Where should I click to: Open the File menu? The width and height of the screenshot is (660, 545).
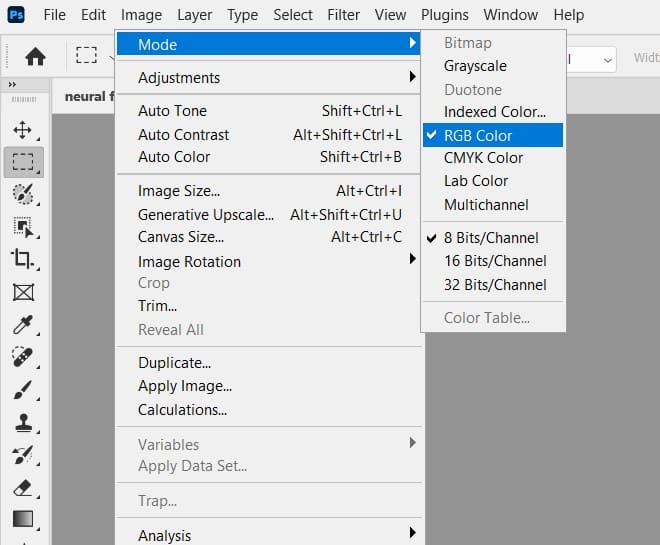click(x=54, y=15)
